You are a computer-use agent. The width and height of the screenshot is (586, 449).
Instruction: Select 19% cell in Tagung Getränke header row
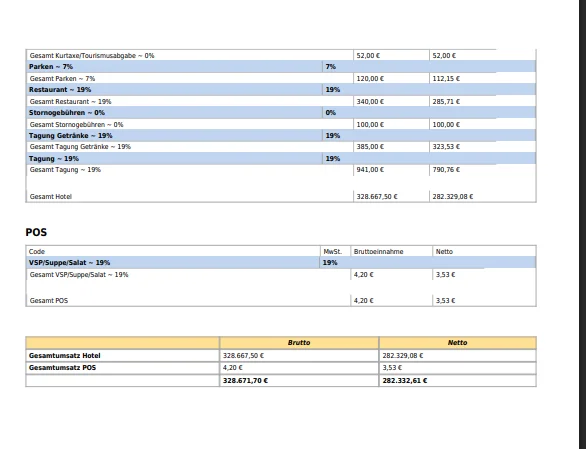[333, 135]
